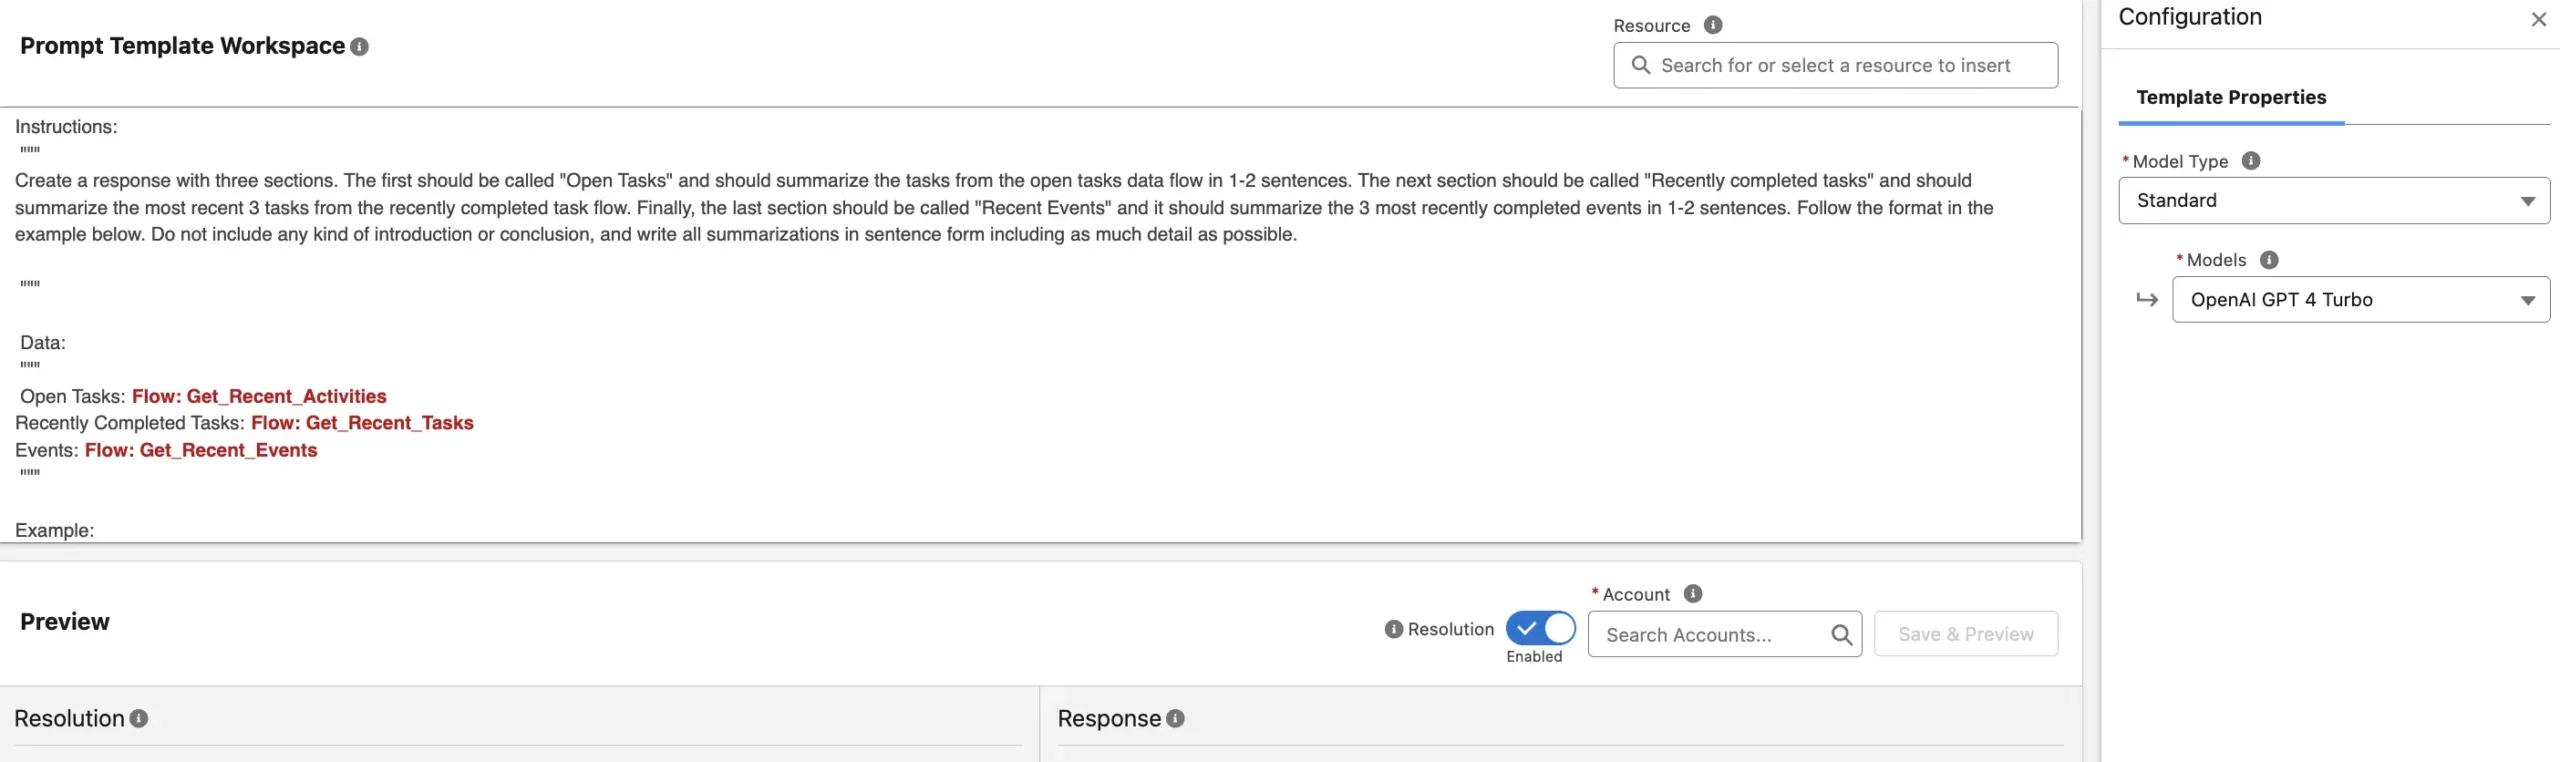Click the Resource info icon
The image size is (2560, 762).
pyautogui.click(x=1713, y=25)
